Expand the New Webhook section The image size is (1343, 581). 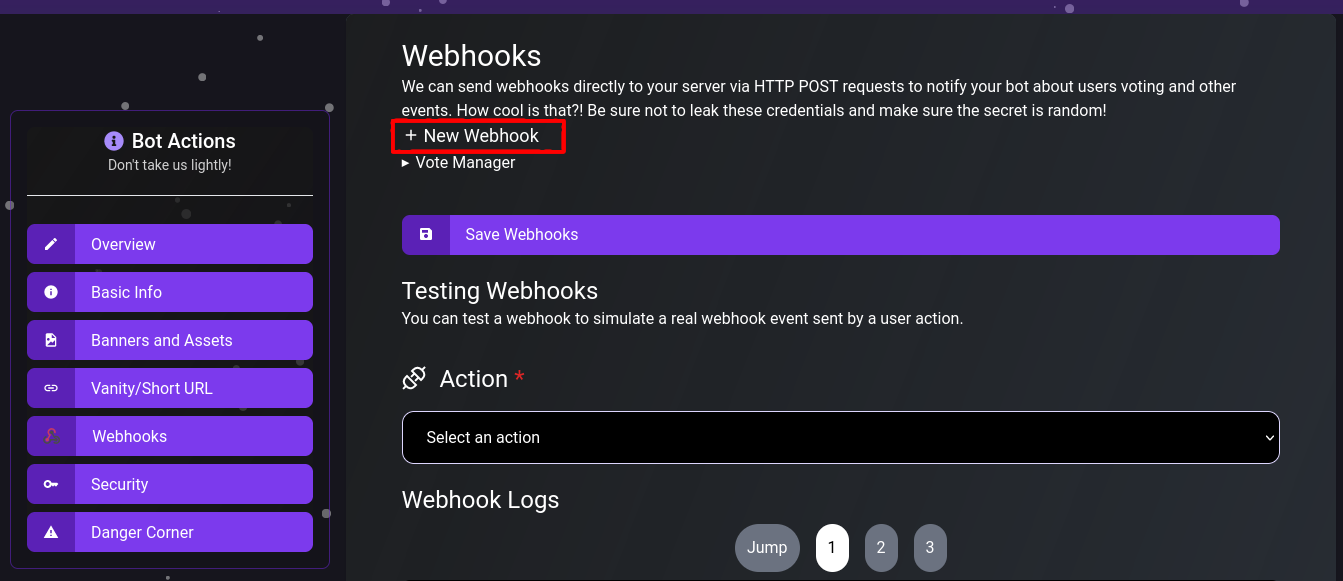pos(472,136)
